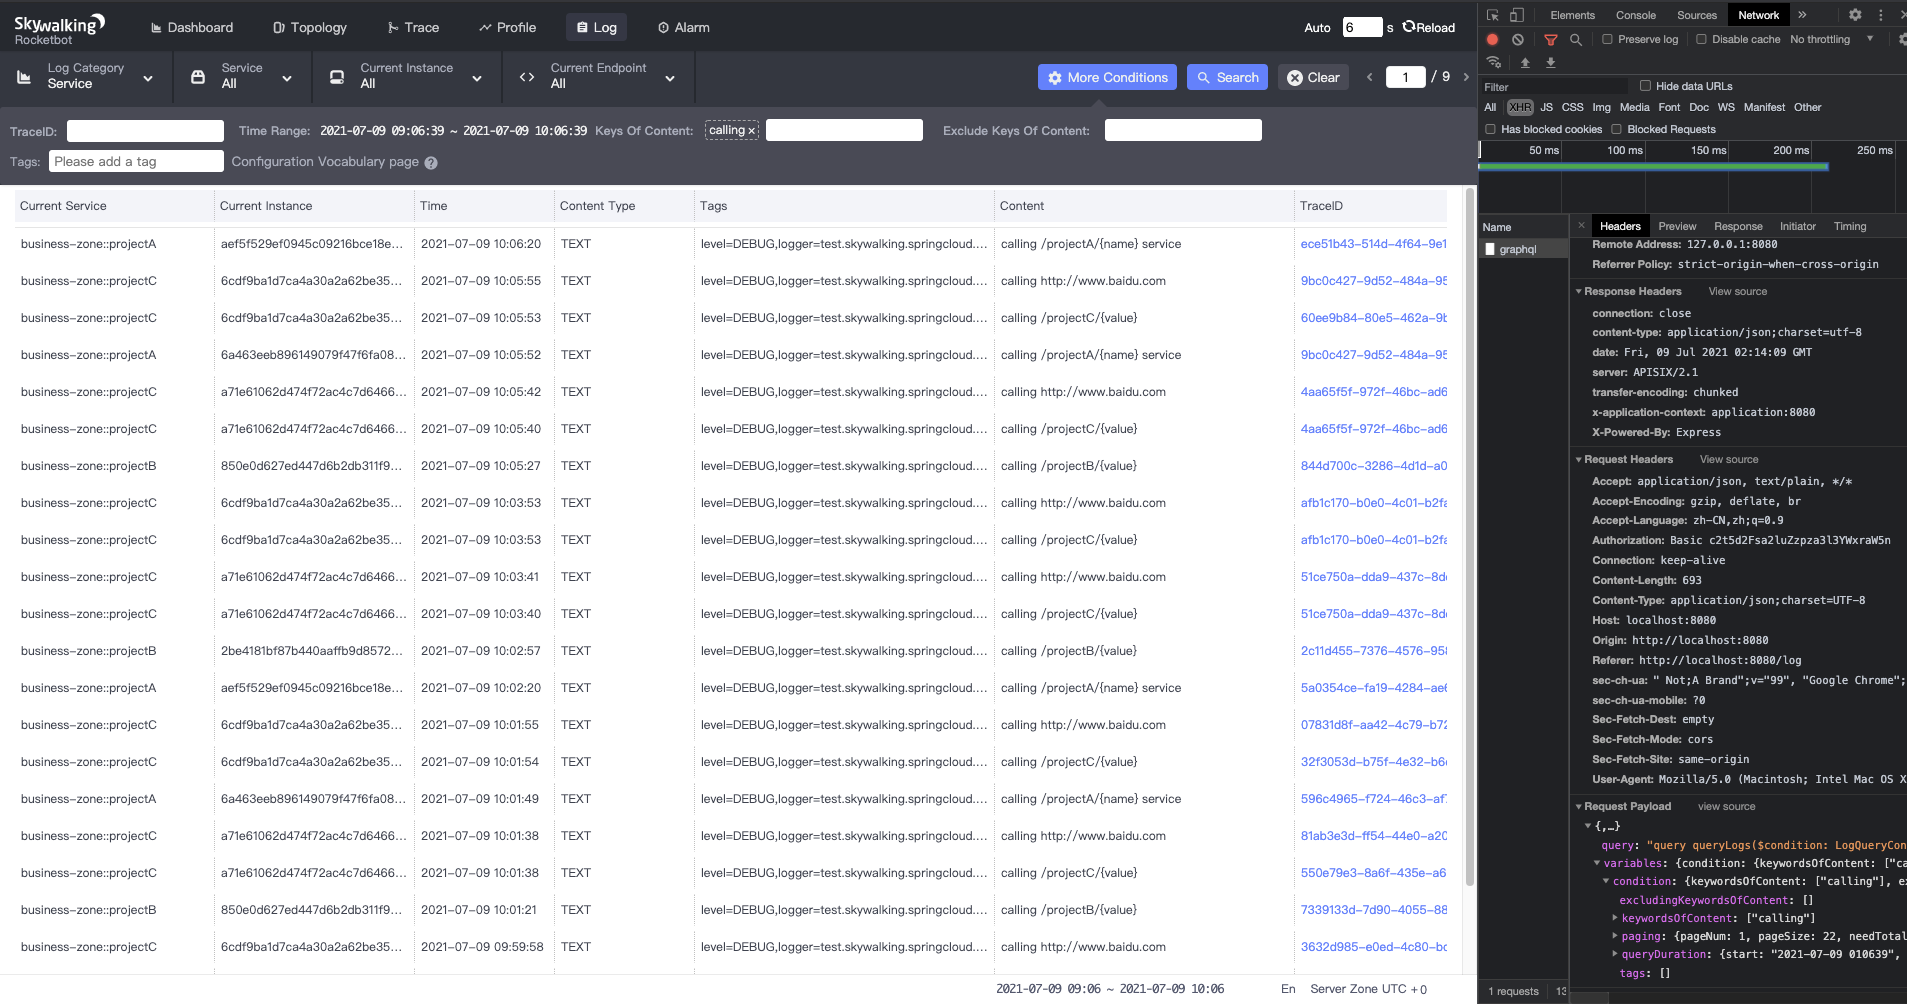Open the No throttling dropdown

[x=1832, y=40]
